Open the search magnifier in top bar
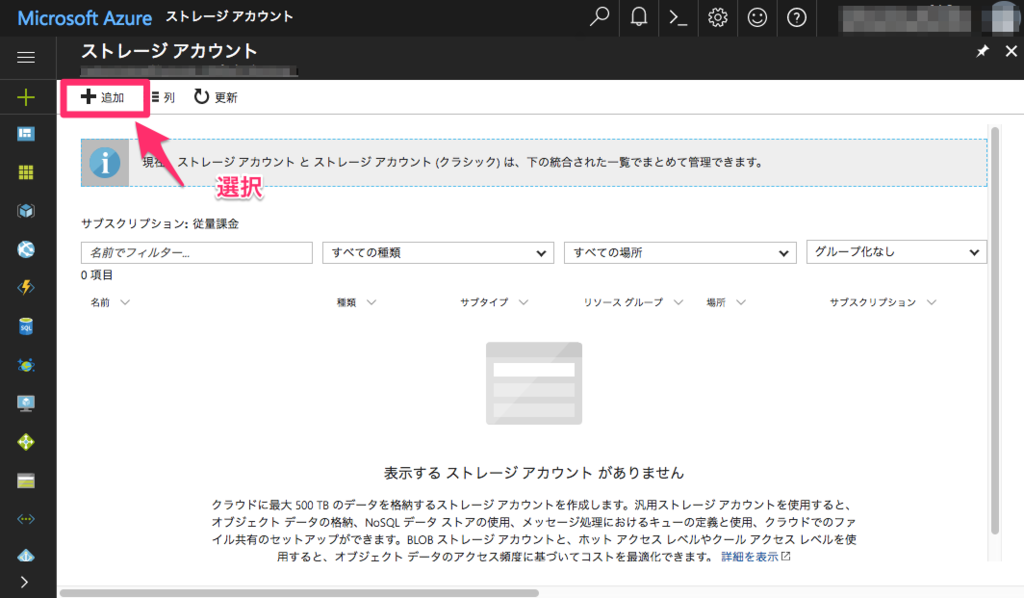This screenshot has width=1024, height=598. click(x=600, y=17)
